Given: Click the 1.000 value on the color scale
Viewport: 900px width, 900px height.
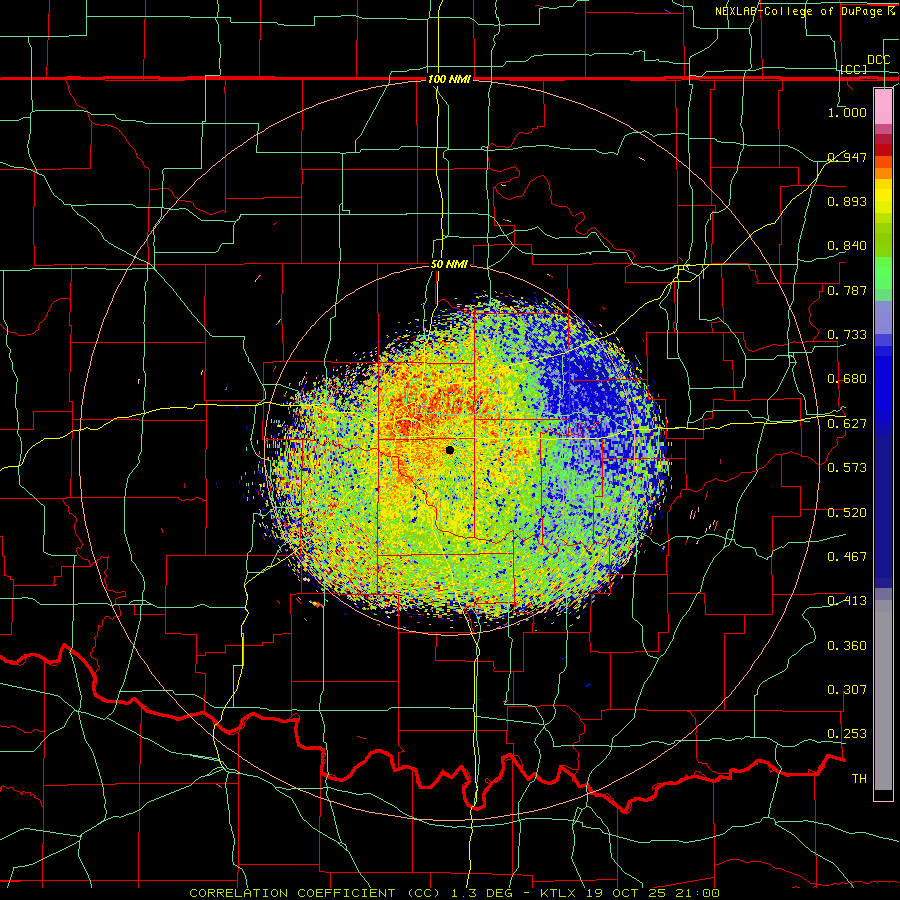Looking at the screenshot, I should [x=847, y=112].
